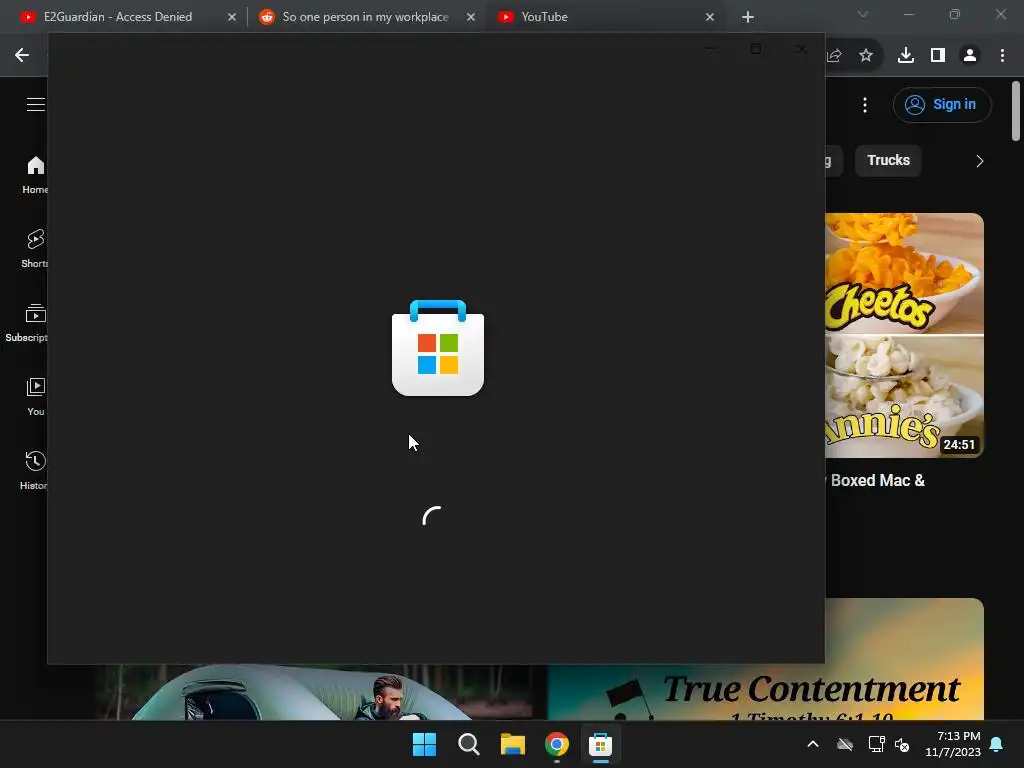Open the Windows Start menu
Viewport: 1024px width, 768px height.
[424, 744]
